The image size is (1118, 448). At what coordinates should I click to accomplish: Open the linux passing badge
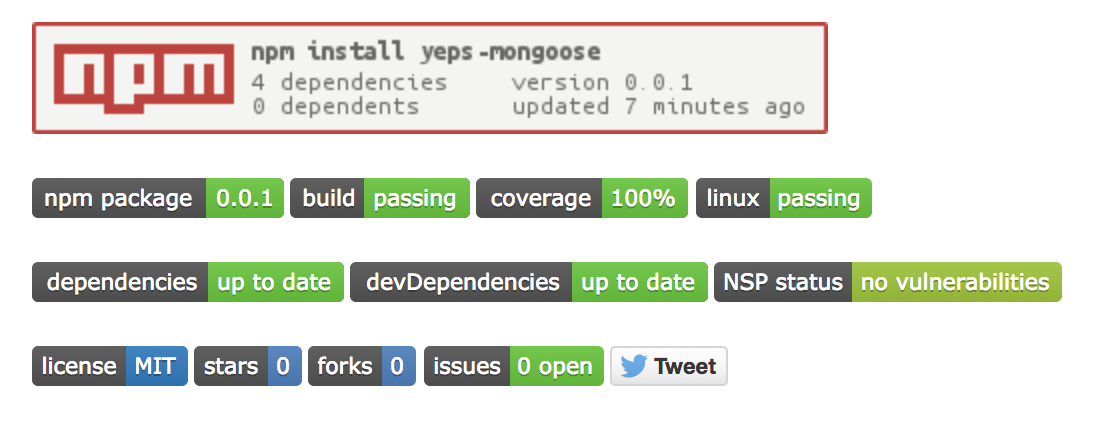coord(784,198)
